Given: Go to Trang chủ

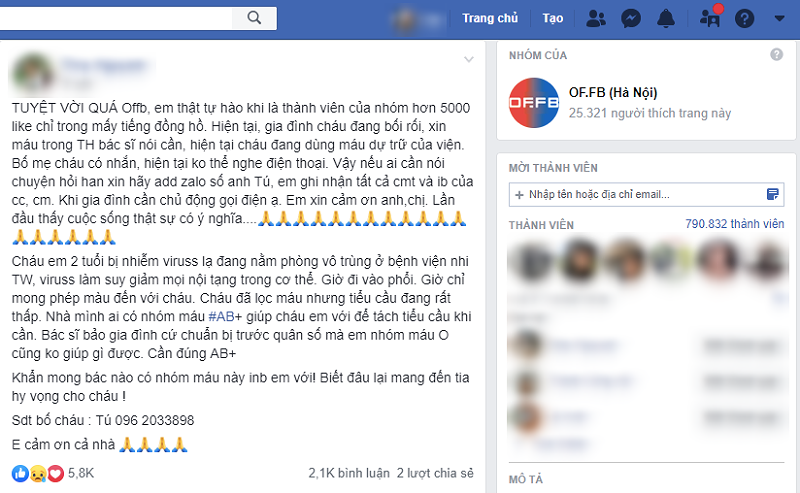Looking at the screenshot, I should tap(490, 18).
